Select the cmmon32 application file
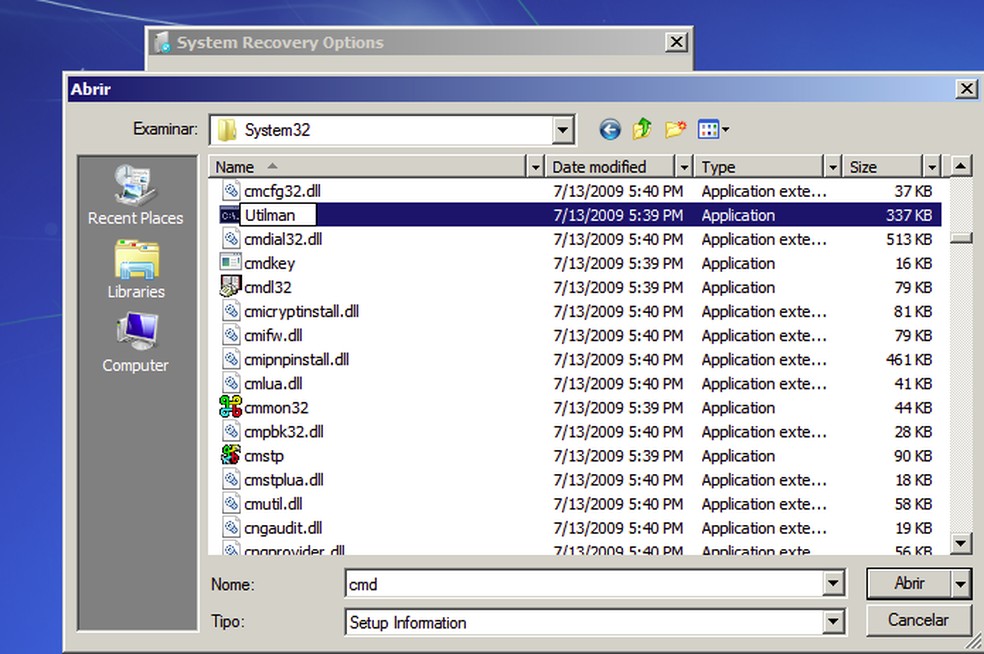 pos(276,408)
